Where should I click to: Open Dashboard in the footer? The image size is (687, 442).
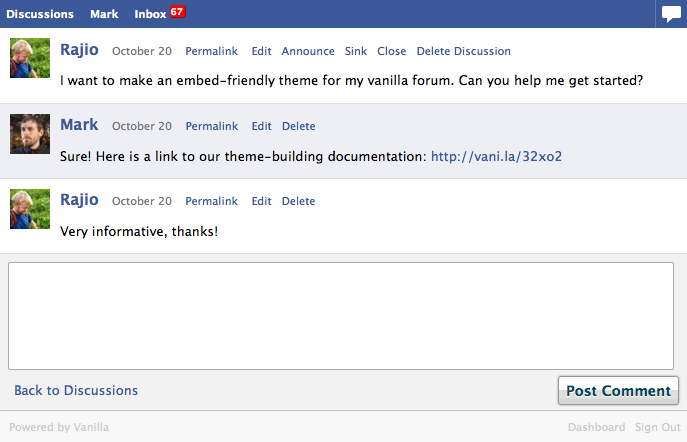(x=596, y=427)
